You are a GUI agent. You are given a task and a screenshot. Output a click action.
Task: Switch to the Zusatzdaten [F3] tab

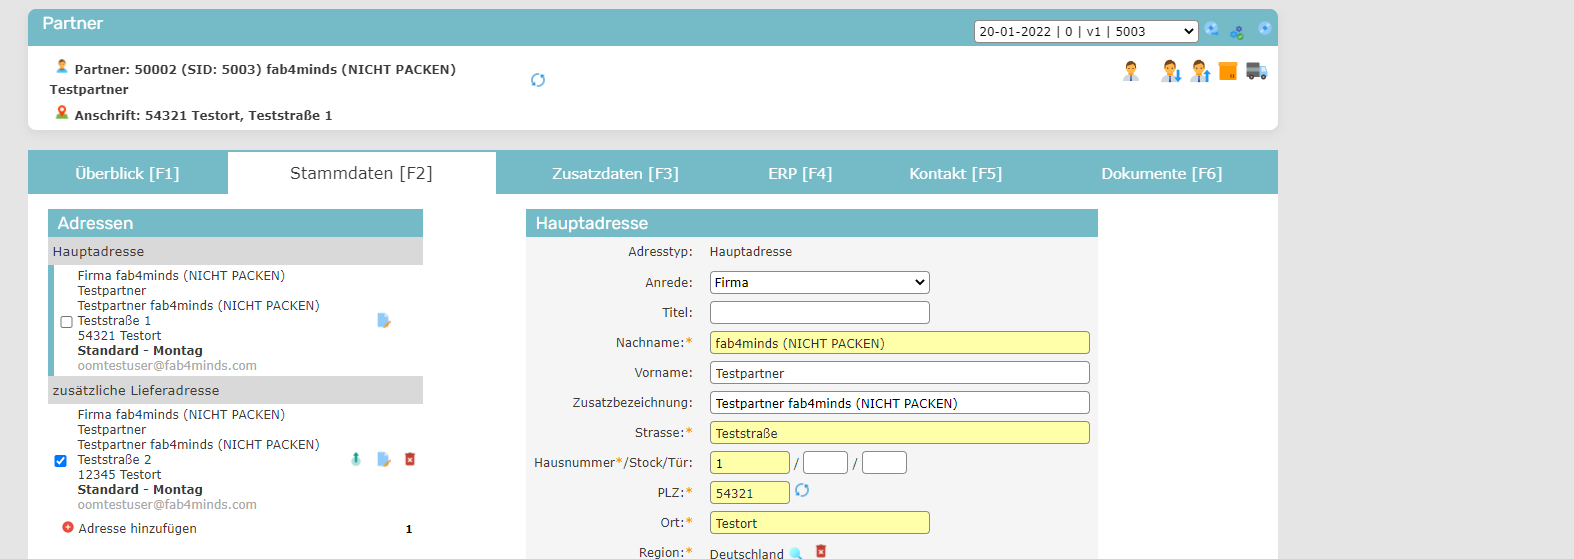click(615, 174)
